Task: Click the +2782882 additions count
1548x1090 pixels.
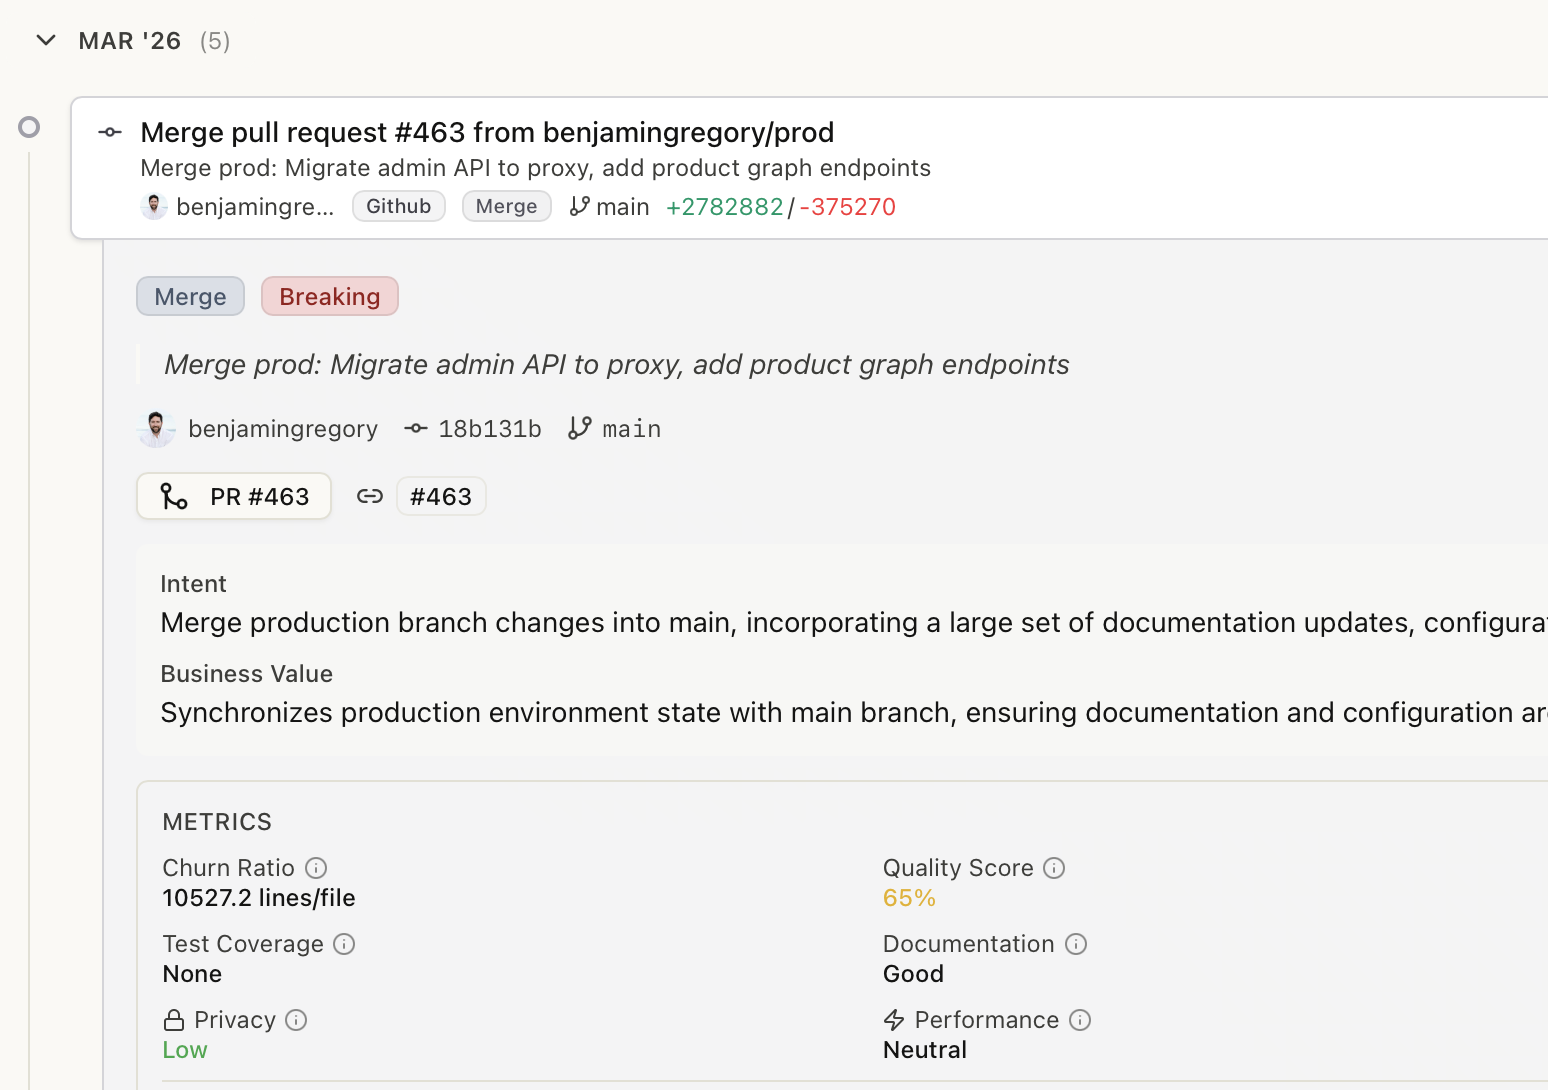Action: (x=724, y=206)
